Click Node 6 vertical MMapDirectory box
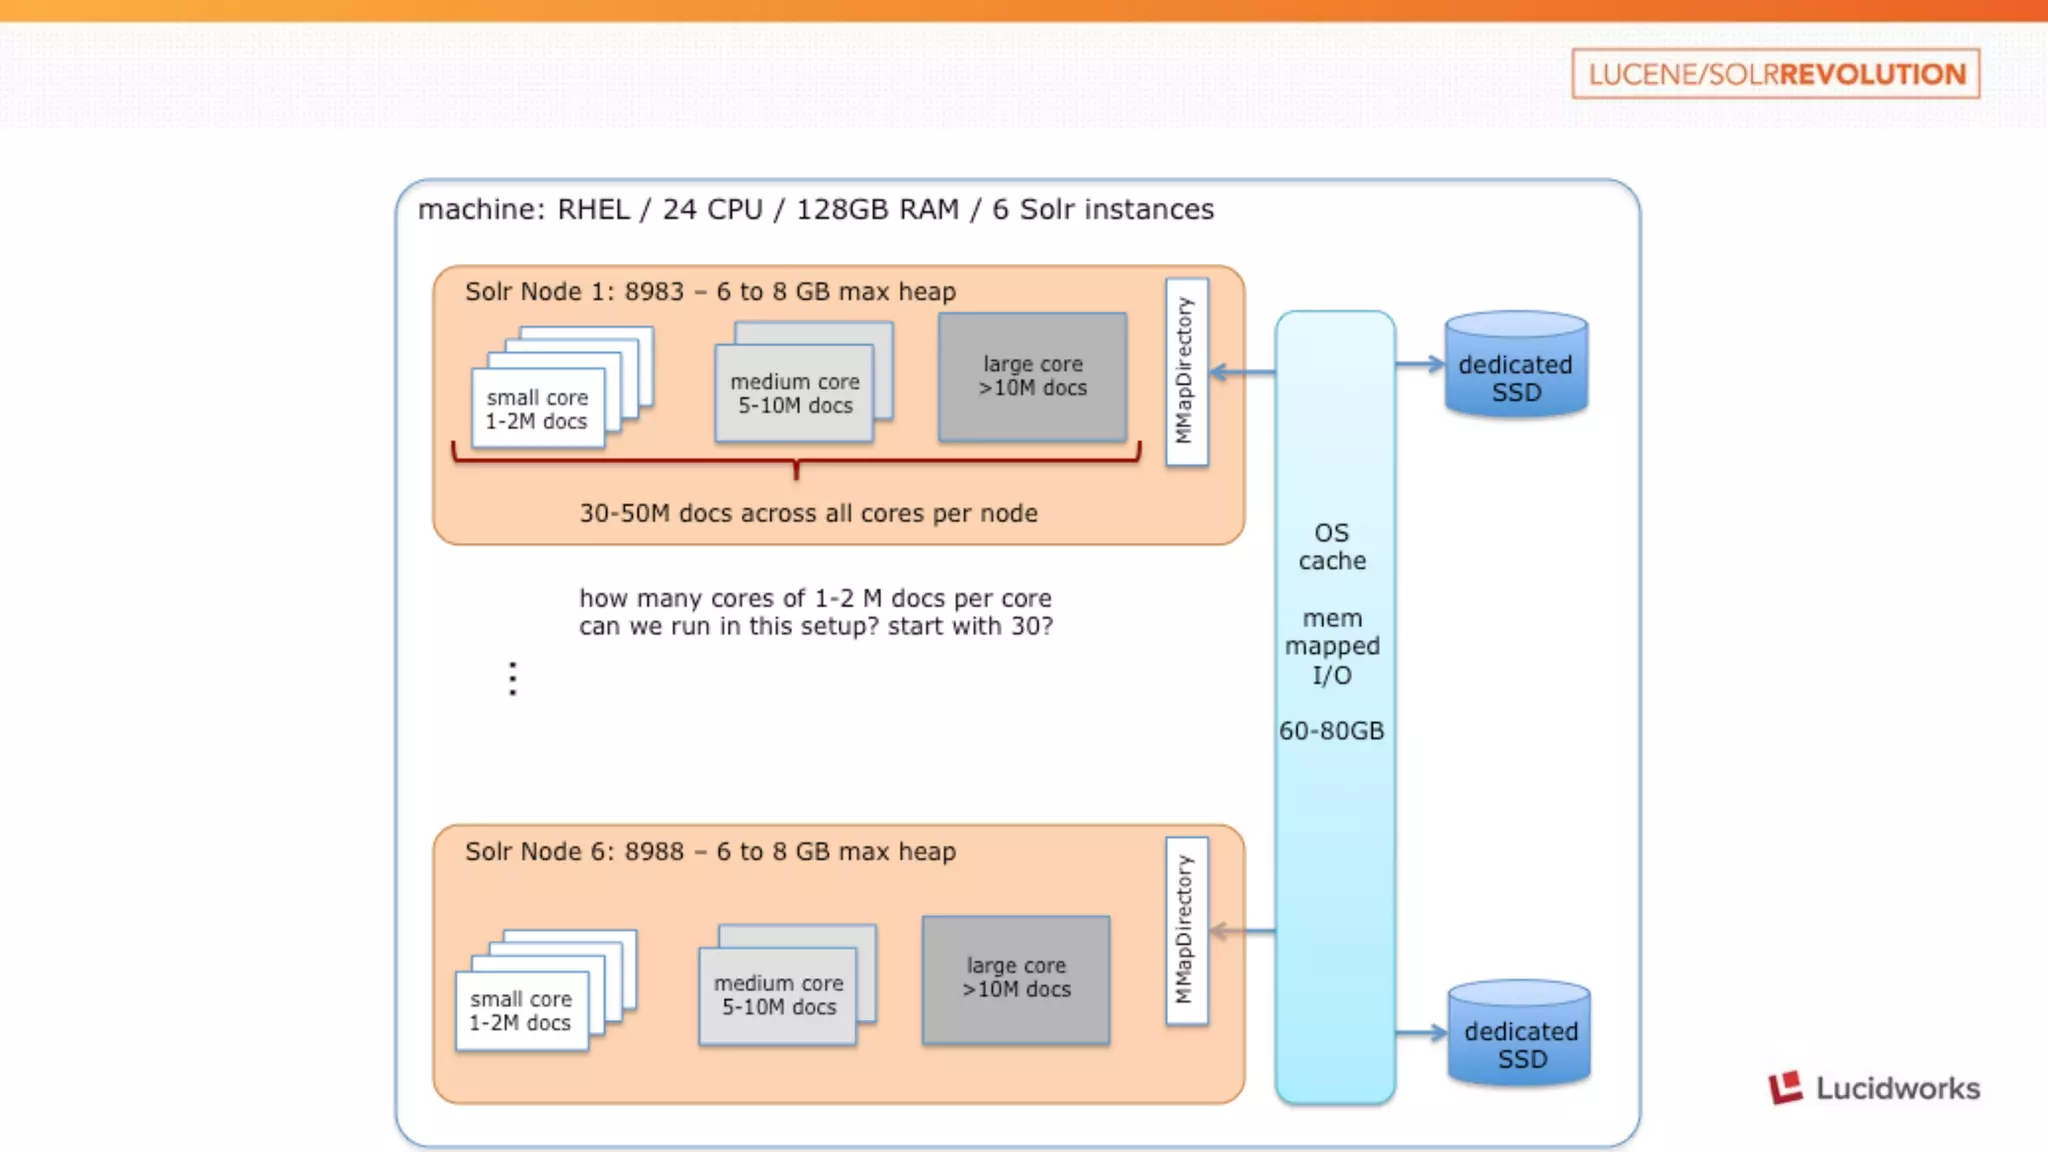Screen dimensions: 2048x1152 pyautogui.click(x=1186, y=930)
